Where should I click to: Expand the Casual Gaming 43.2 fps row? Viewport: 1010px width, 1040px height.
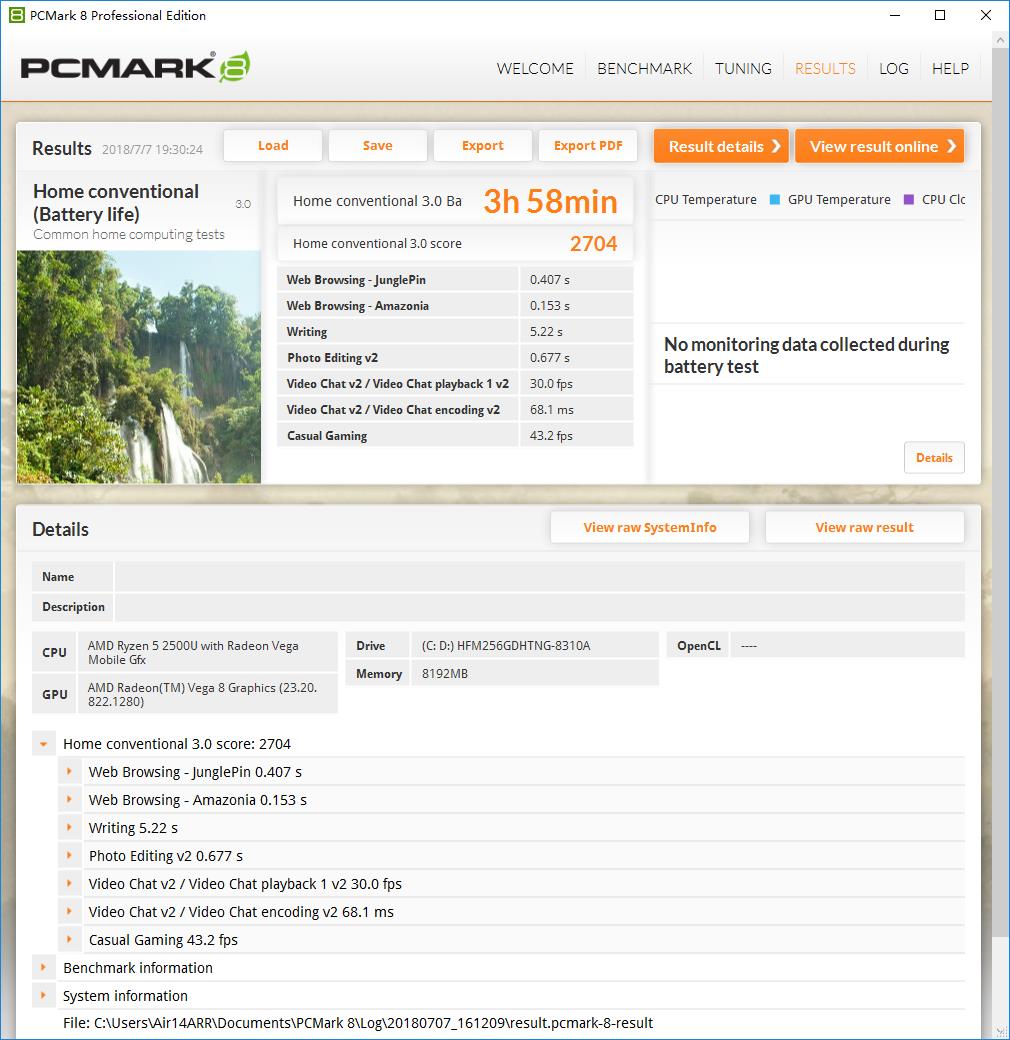tap(70, 940)
